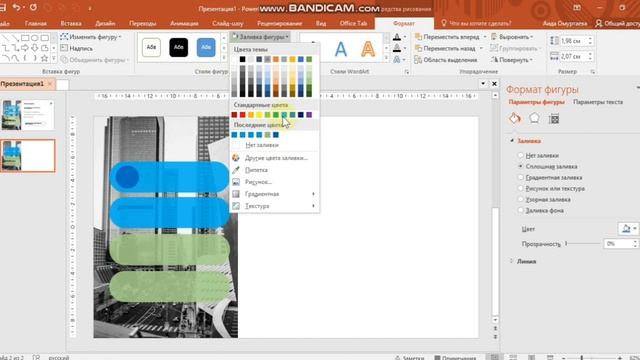The width and height of the screenshot is (640, 360).
Task: Click Примечания comments in status bar
Action: (456, 357)
